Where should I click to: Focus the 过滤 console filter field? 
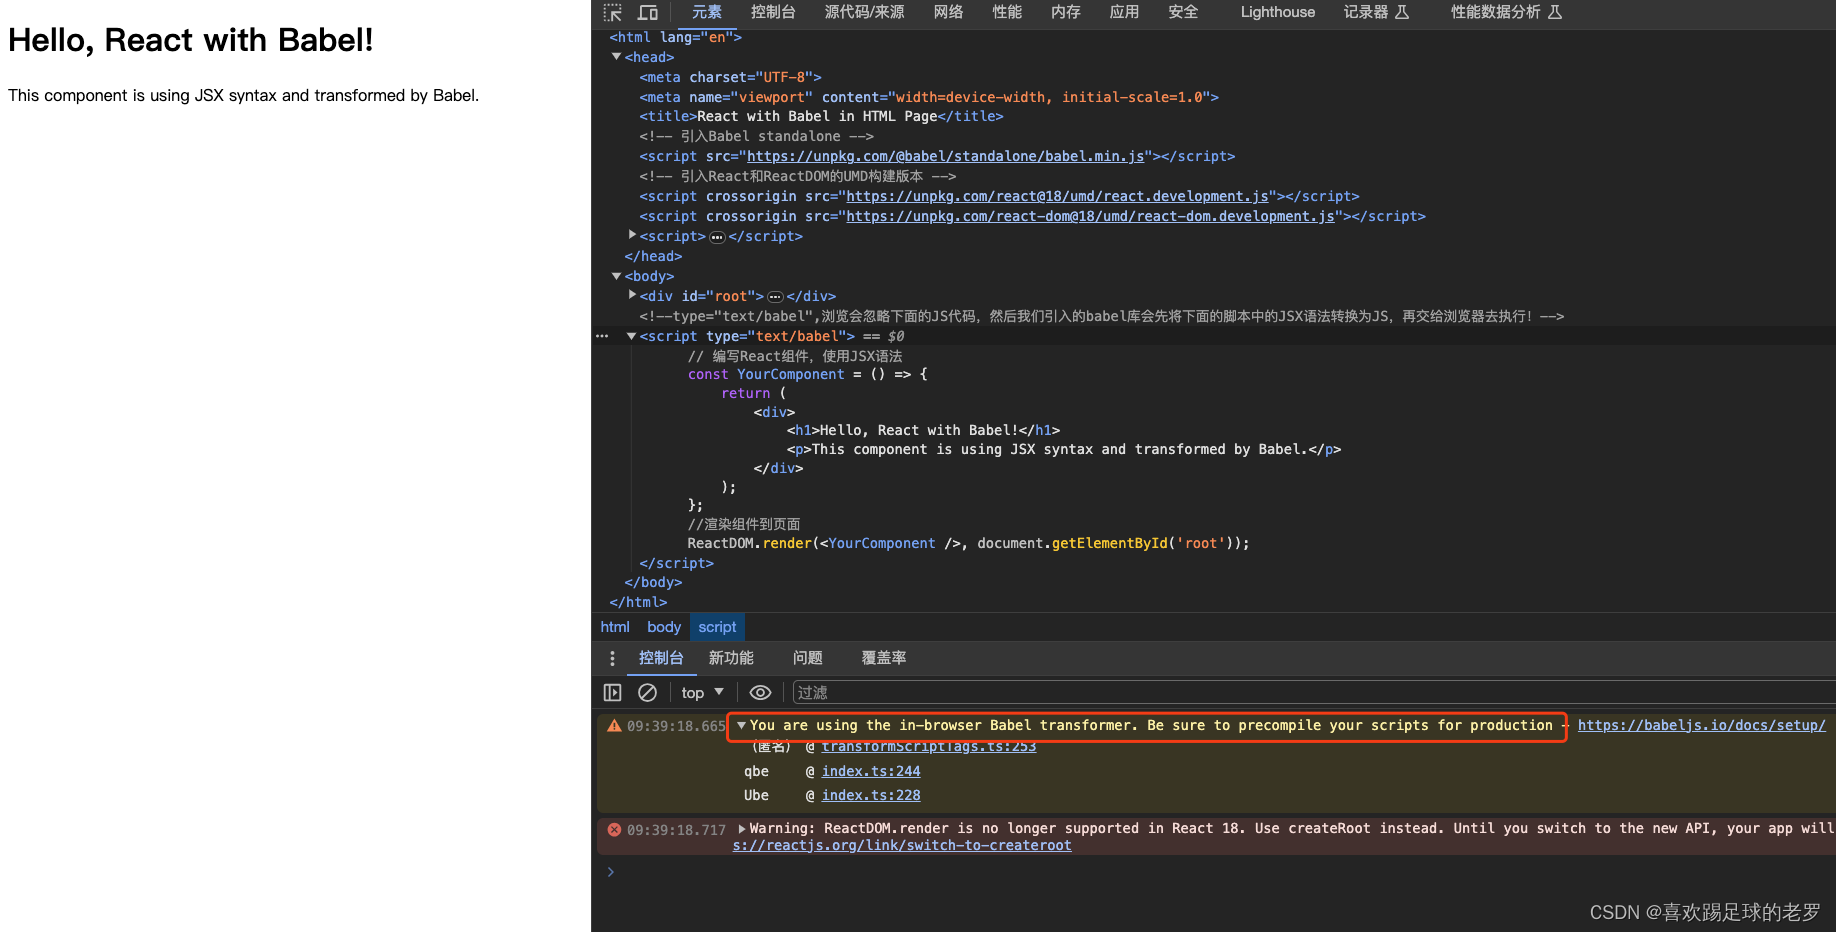[x=1314, y=692]
